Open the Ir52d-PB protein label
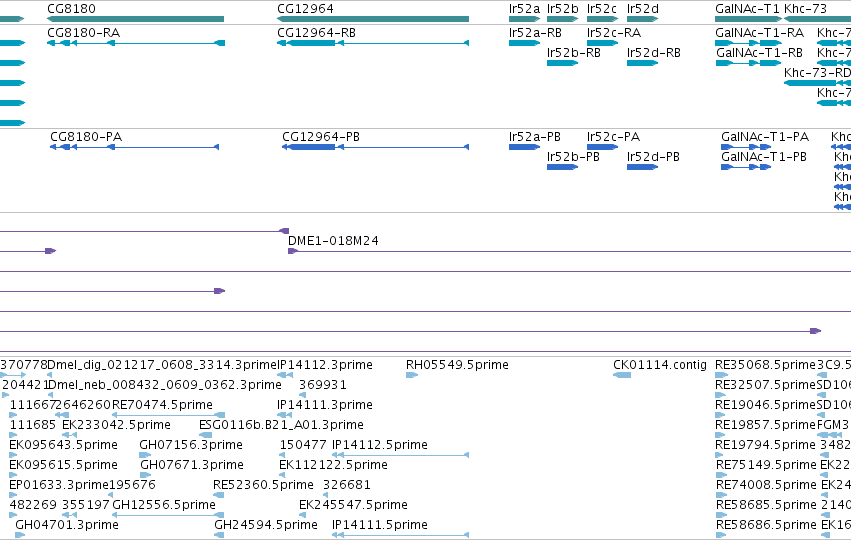Viewport: 851px width, 540px height. [653, 157]
